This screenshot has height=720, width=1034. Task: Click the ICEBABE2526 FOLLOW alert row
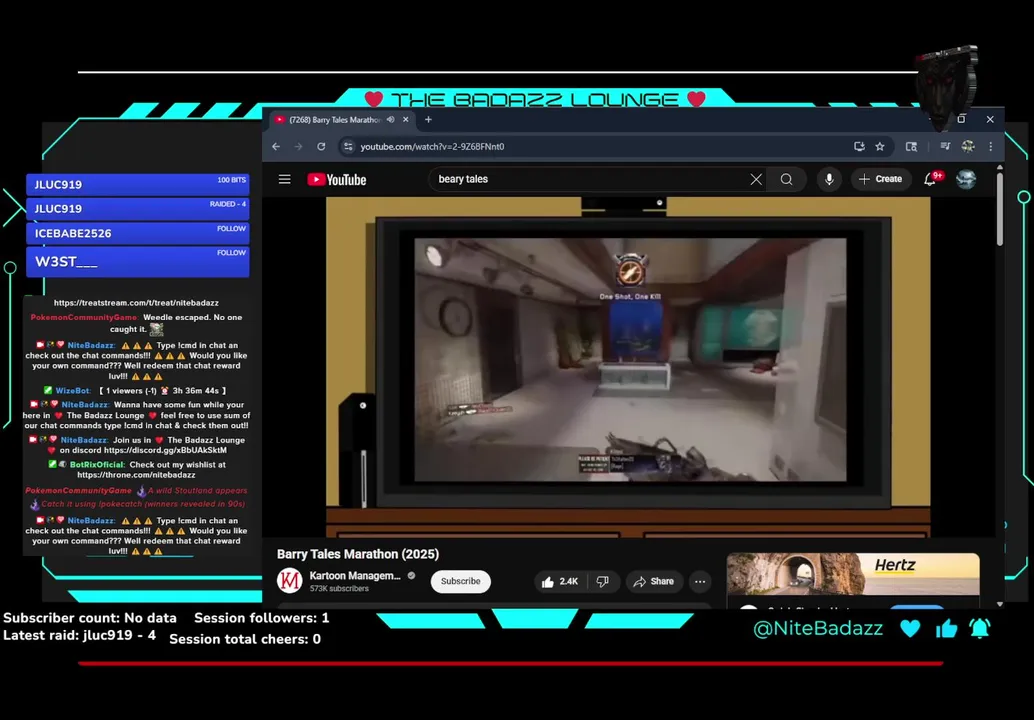coord(138,233)
